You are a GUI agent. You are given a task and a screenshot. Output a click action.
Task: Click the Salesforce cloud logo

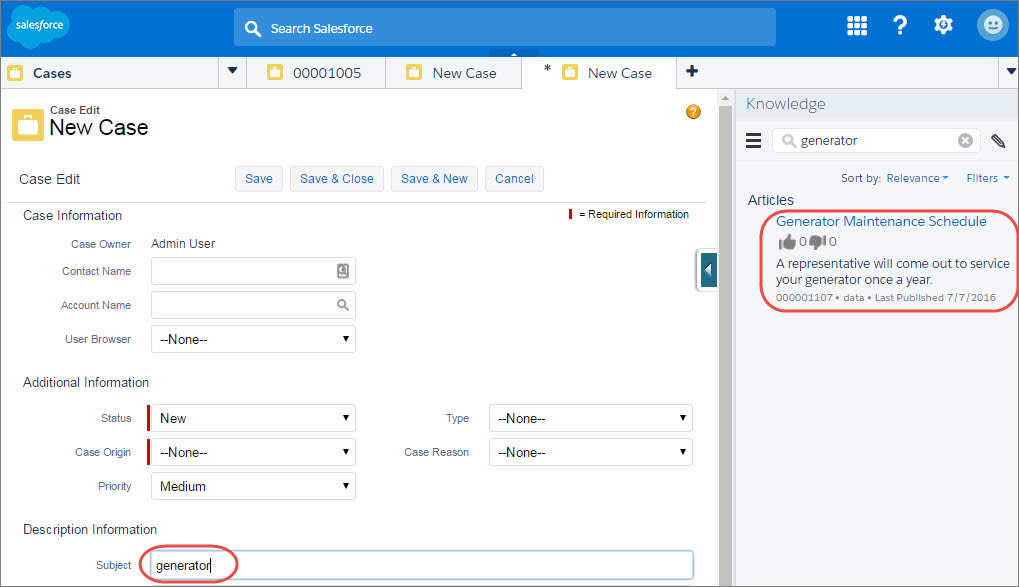(x=38, y=26)
